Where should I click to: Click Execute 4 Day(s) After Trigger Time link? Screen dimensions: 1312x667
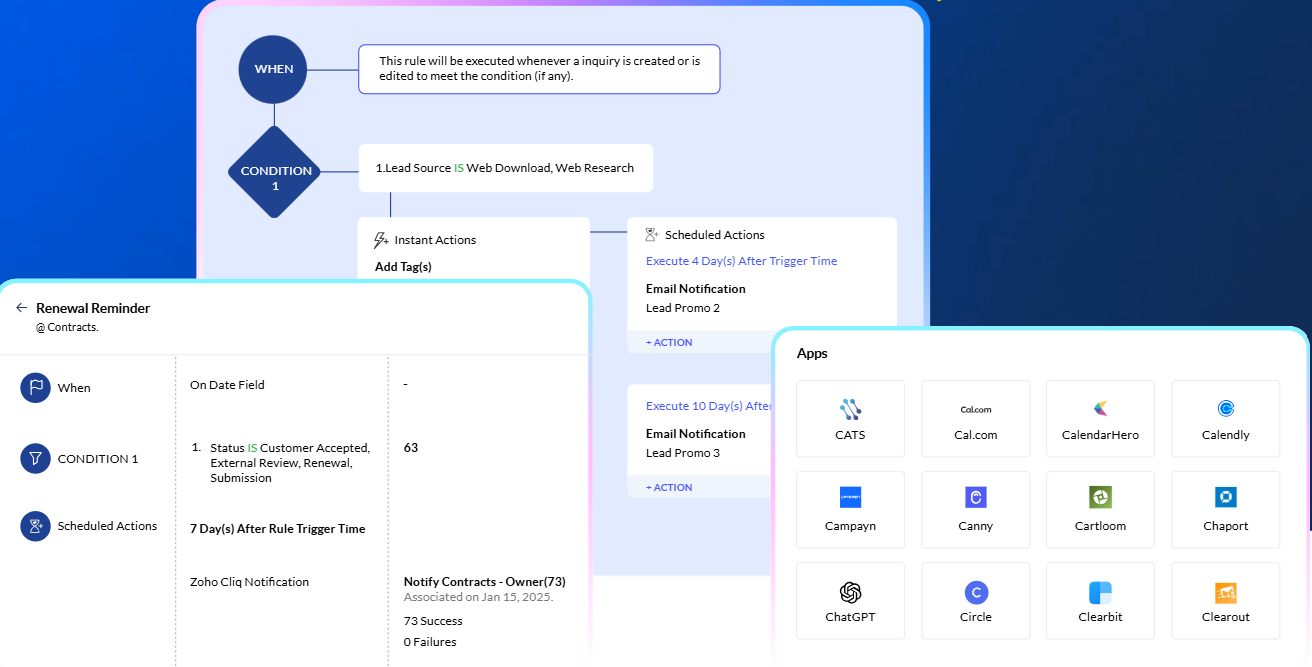tap(741, 261)
